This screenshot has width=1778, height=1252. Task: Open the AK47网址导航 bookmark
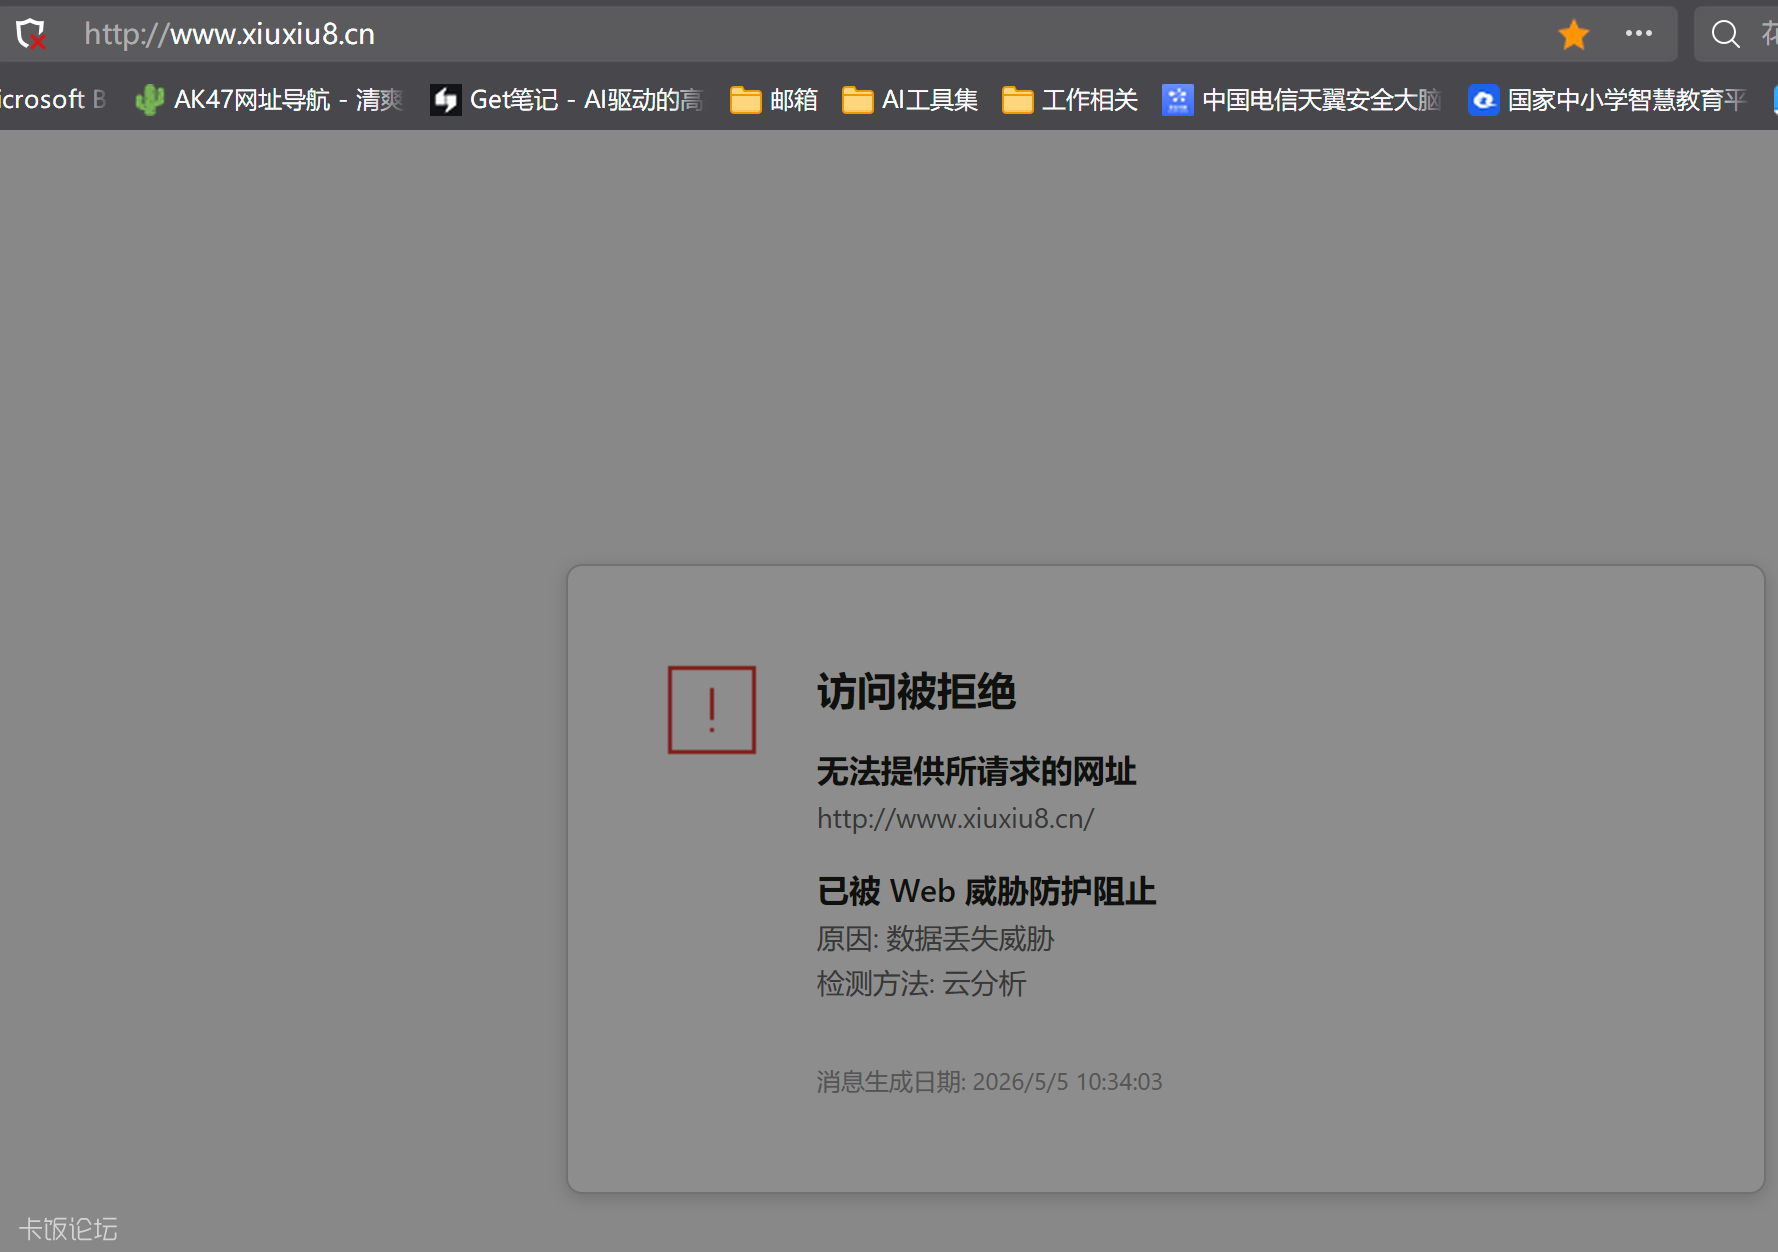tap(269, 99)
